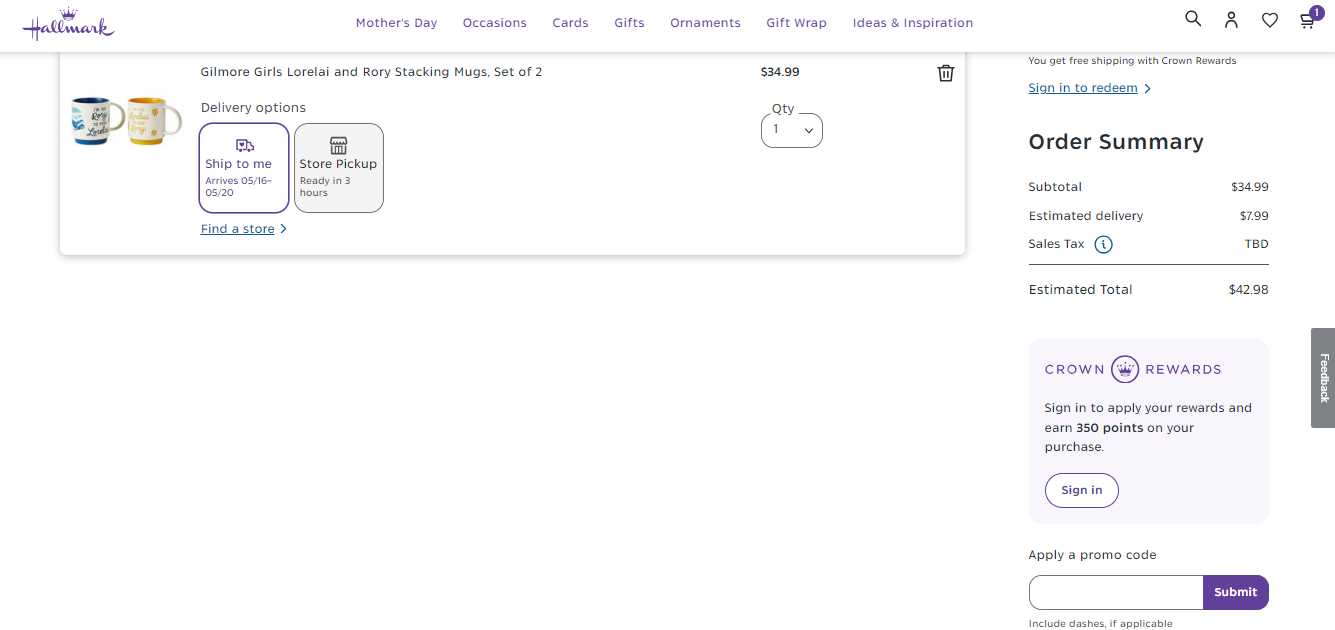Open the account profile icon

(x=1231, y=20)
